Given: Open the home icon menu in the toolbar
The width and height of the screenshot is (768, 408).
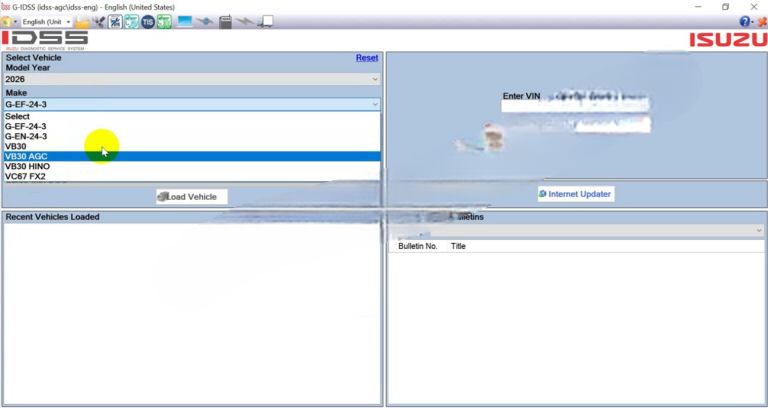Looking at the screenshot, I should (x=7, y=22).
